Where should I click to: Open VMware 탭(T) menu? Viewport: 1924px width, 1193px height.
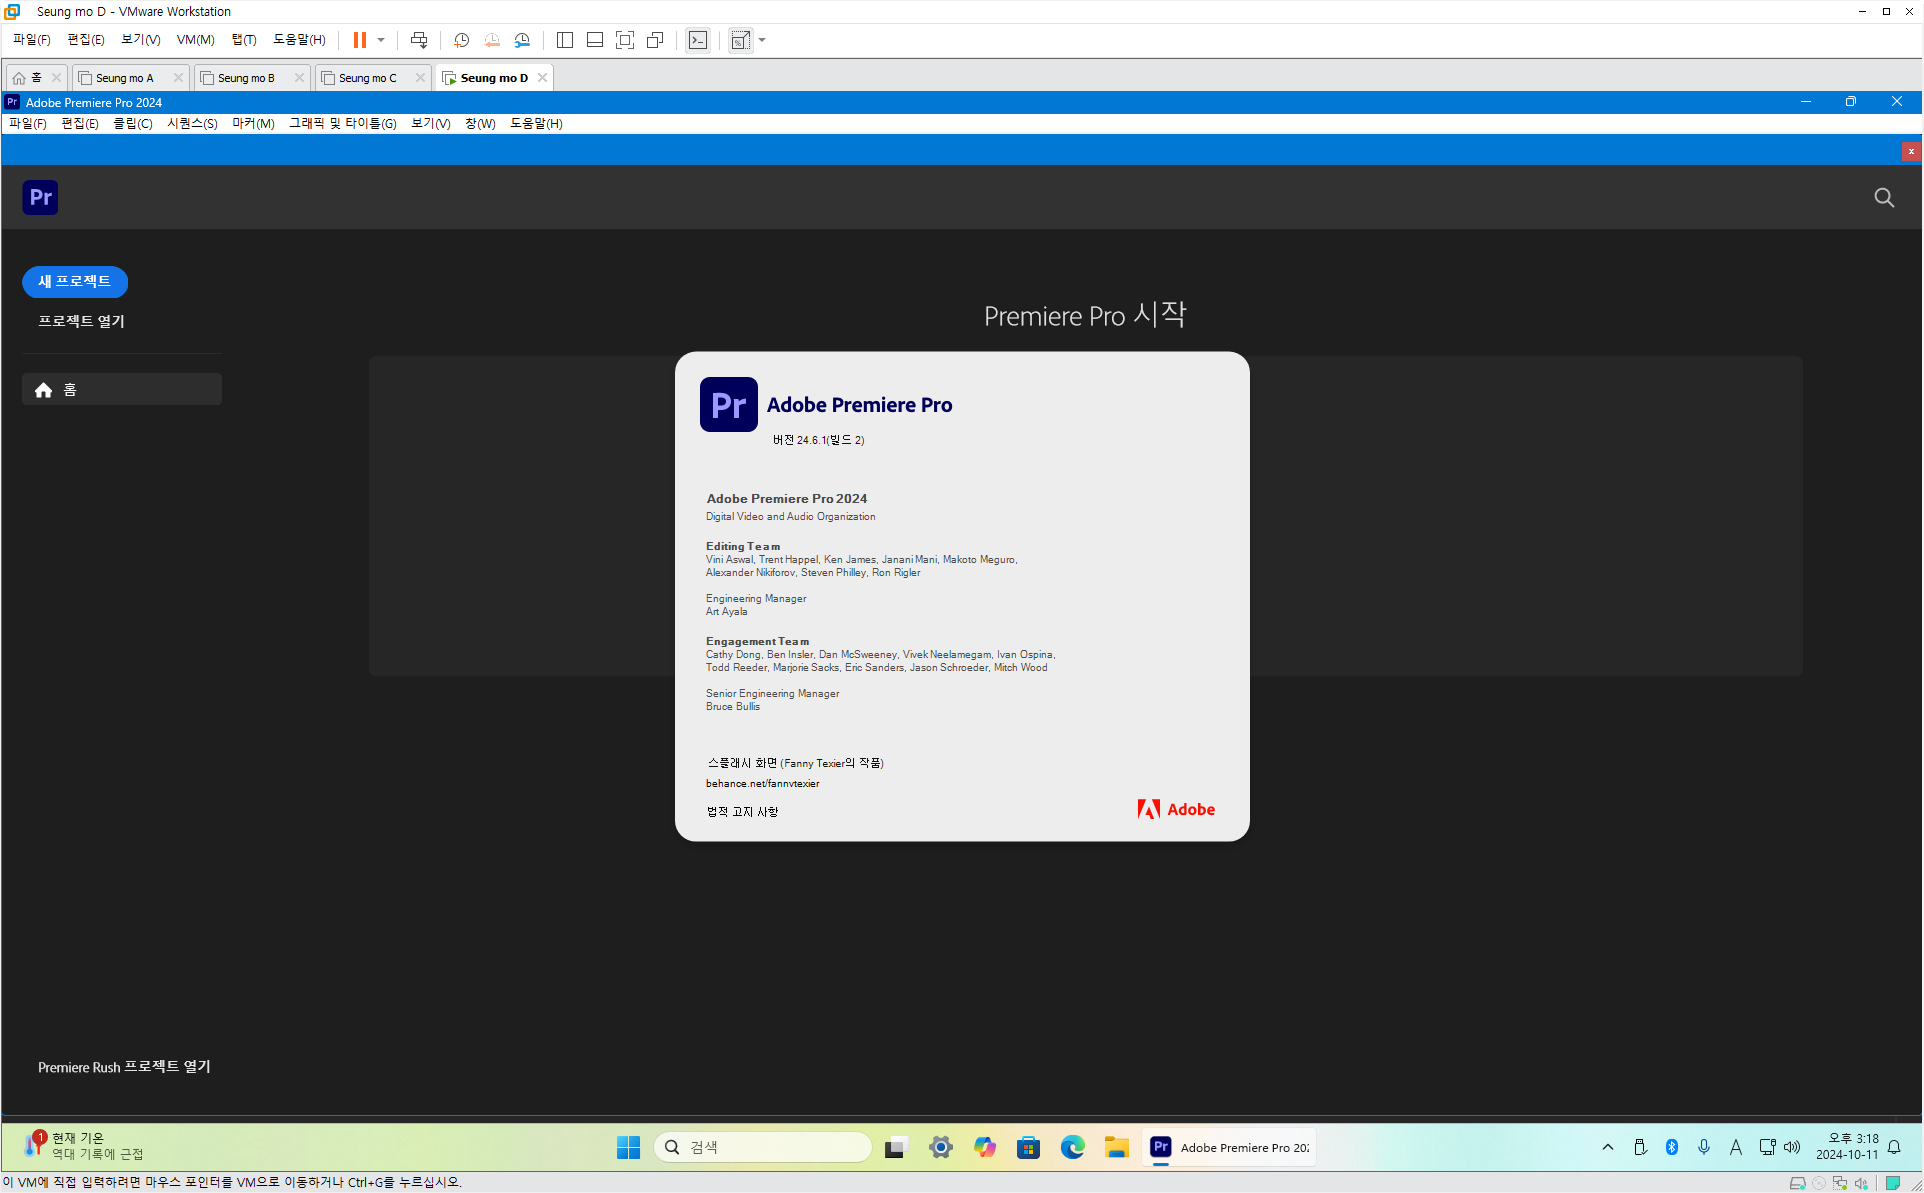click(244, 40)
